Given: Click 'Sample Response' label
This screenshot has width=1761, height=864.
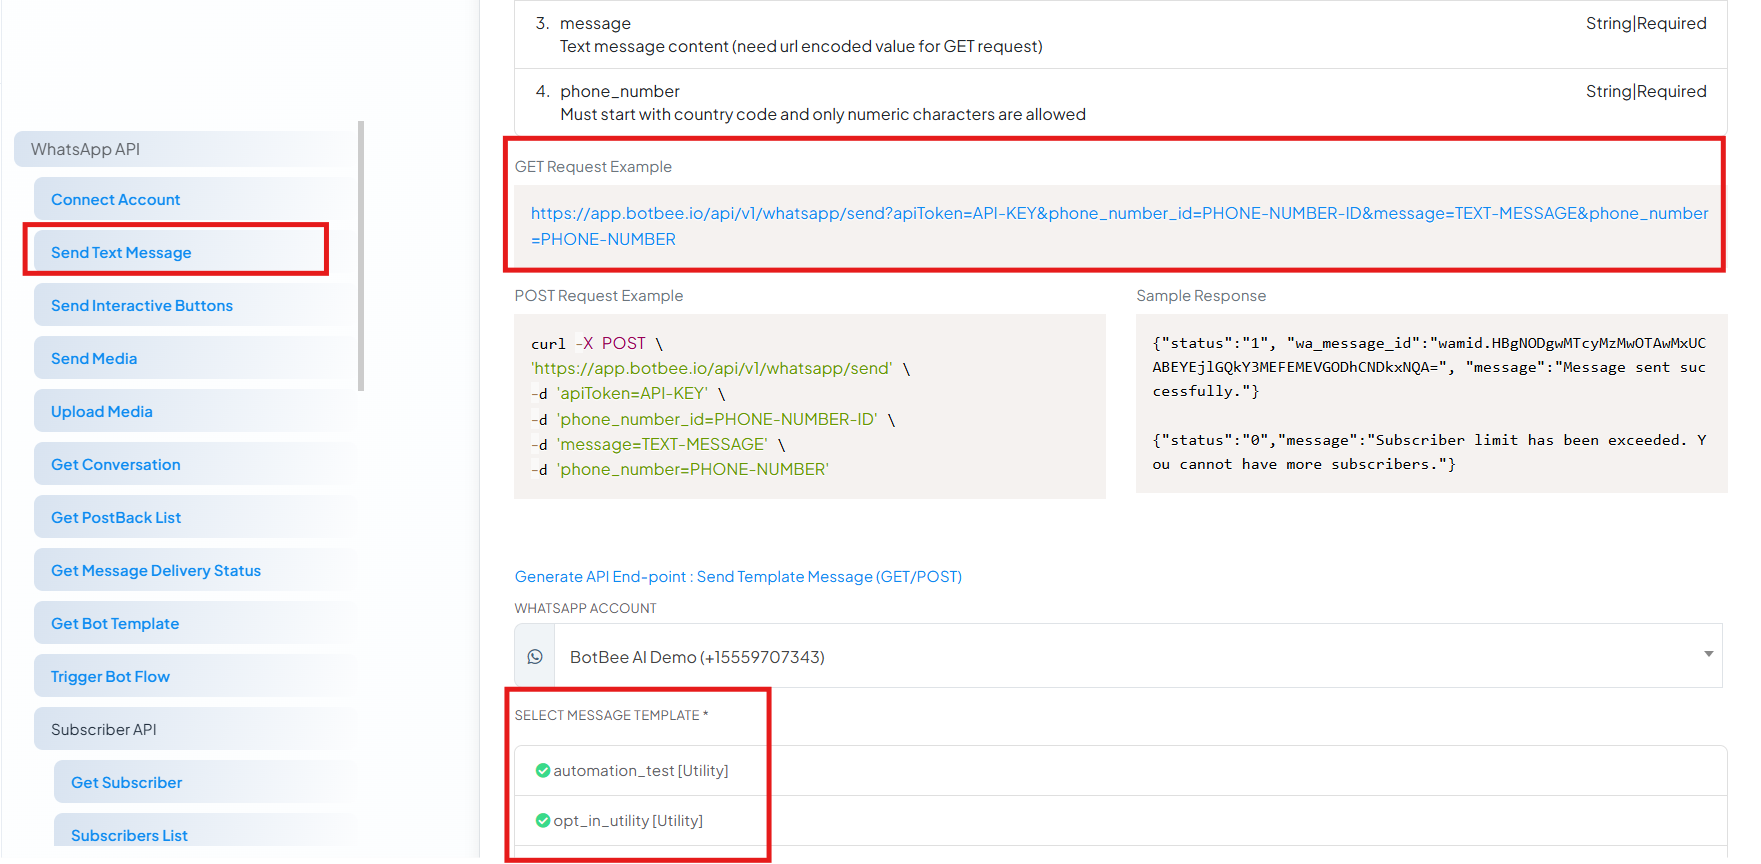Looking at the screenshot, I should coord(1201,295).
